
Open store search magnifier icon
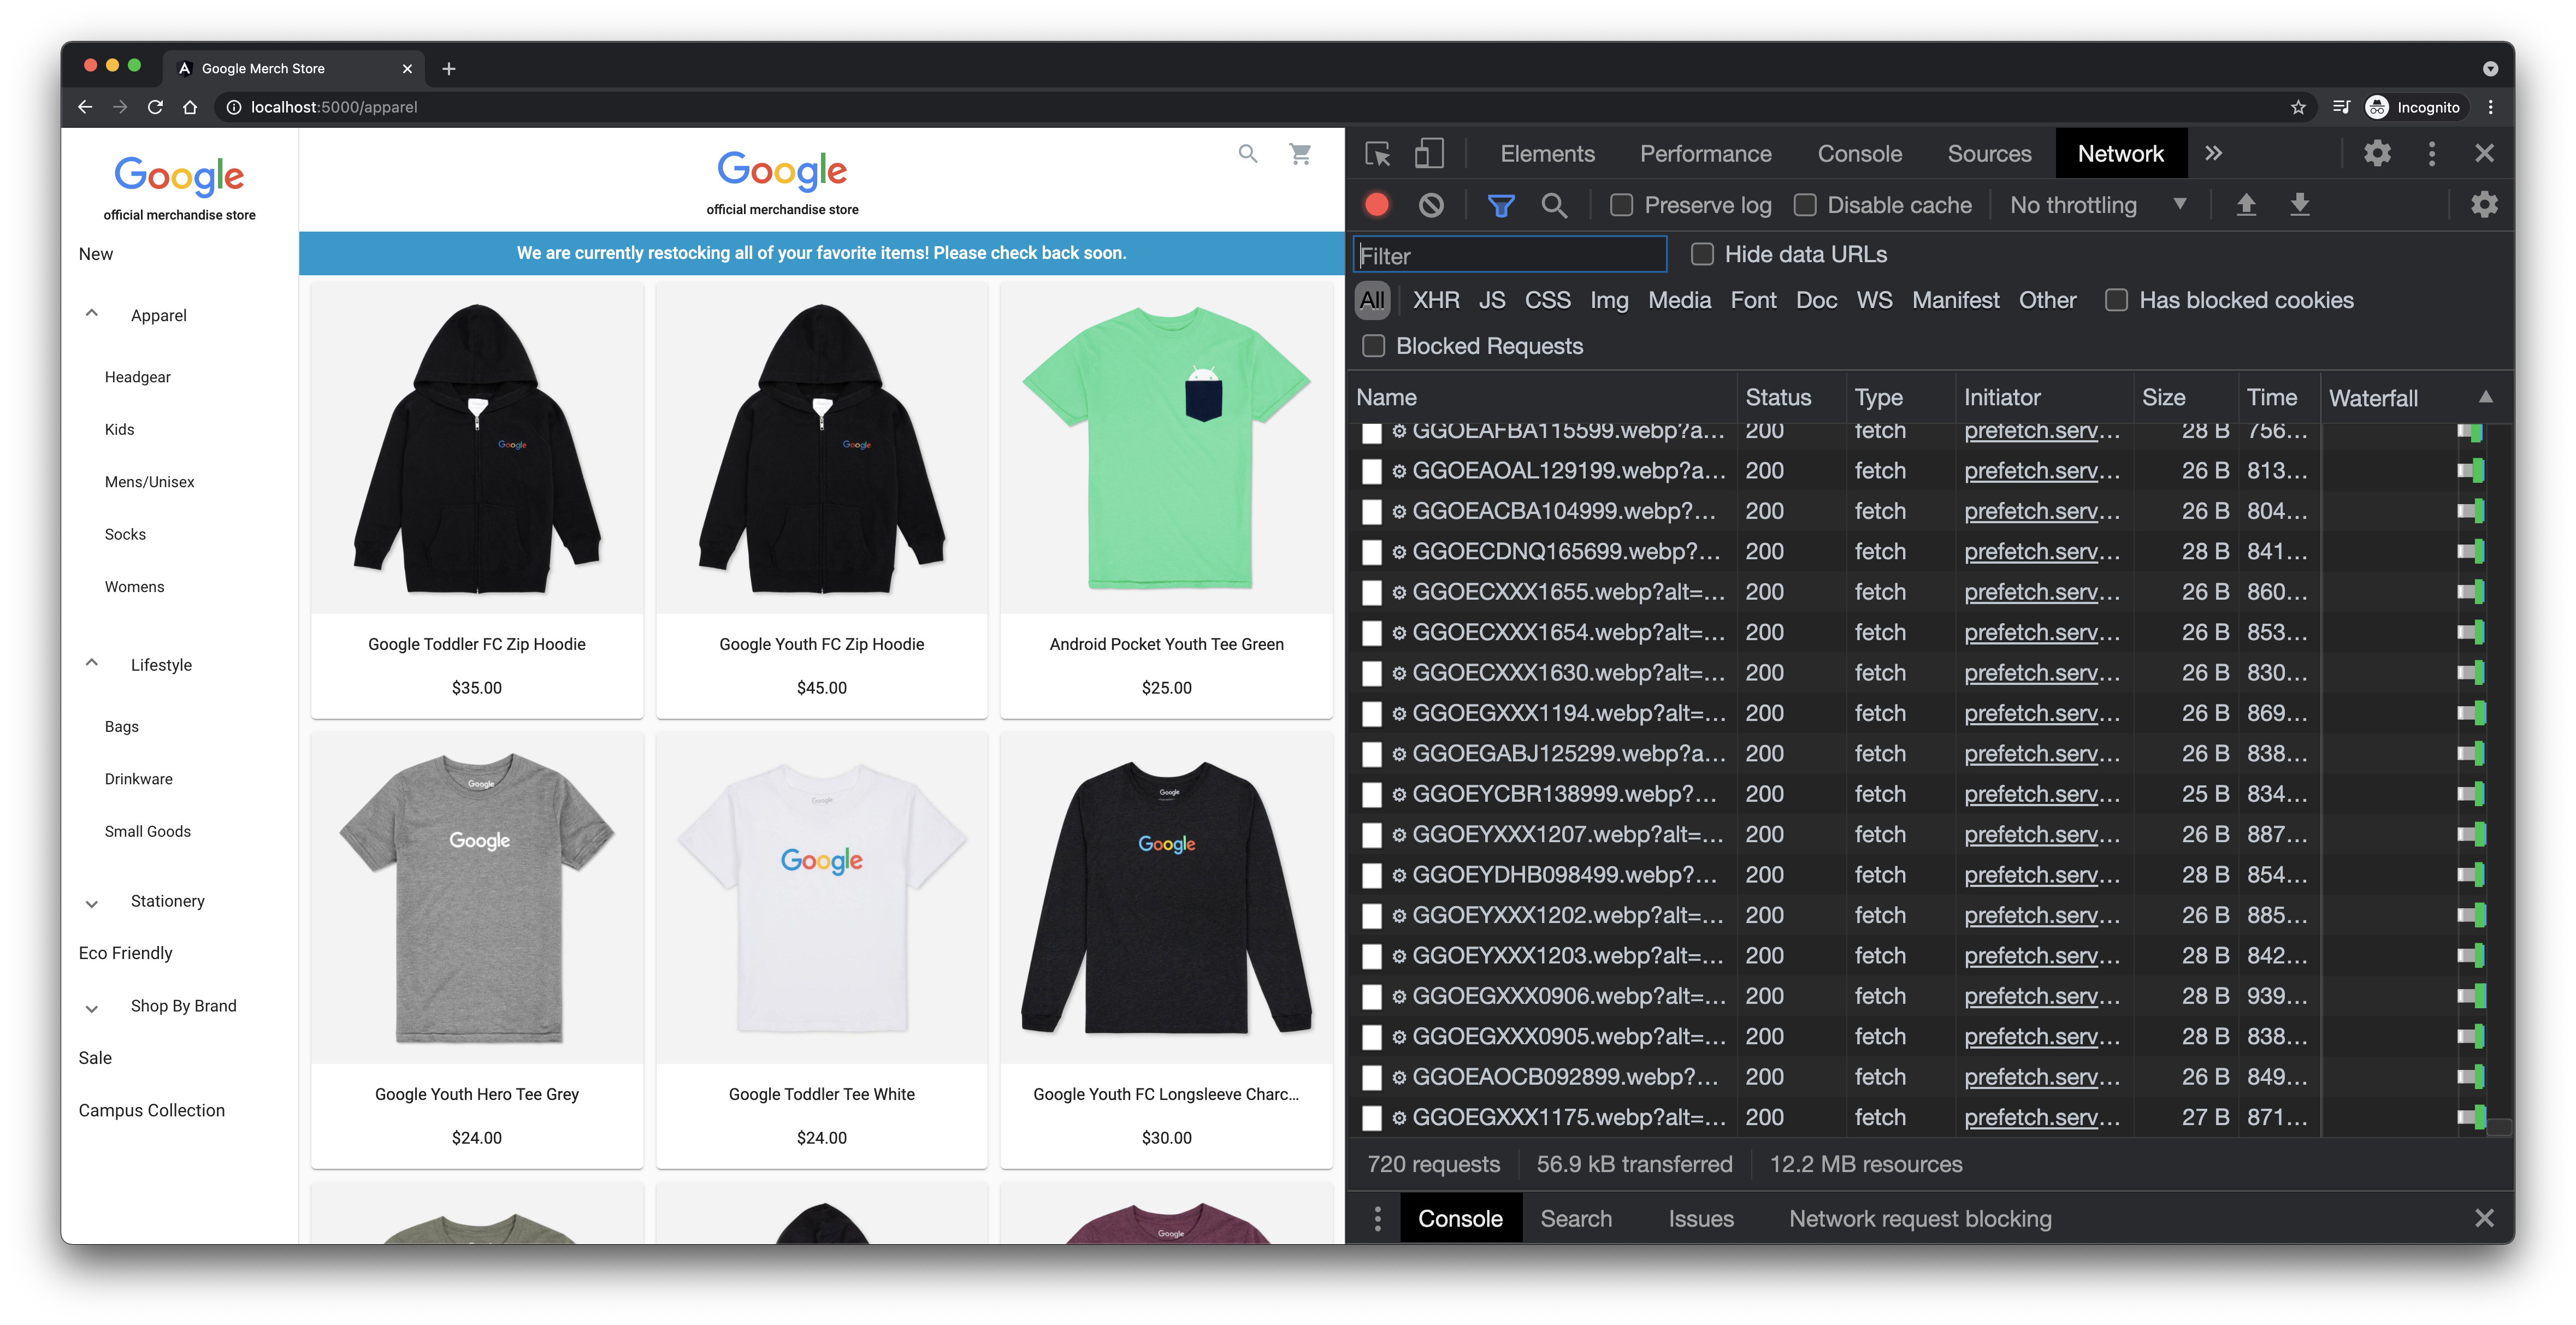click(1247, 154)
